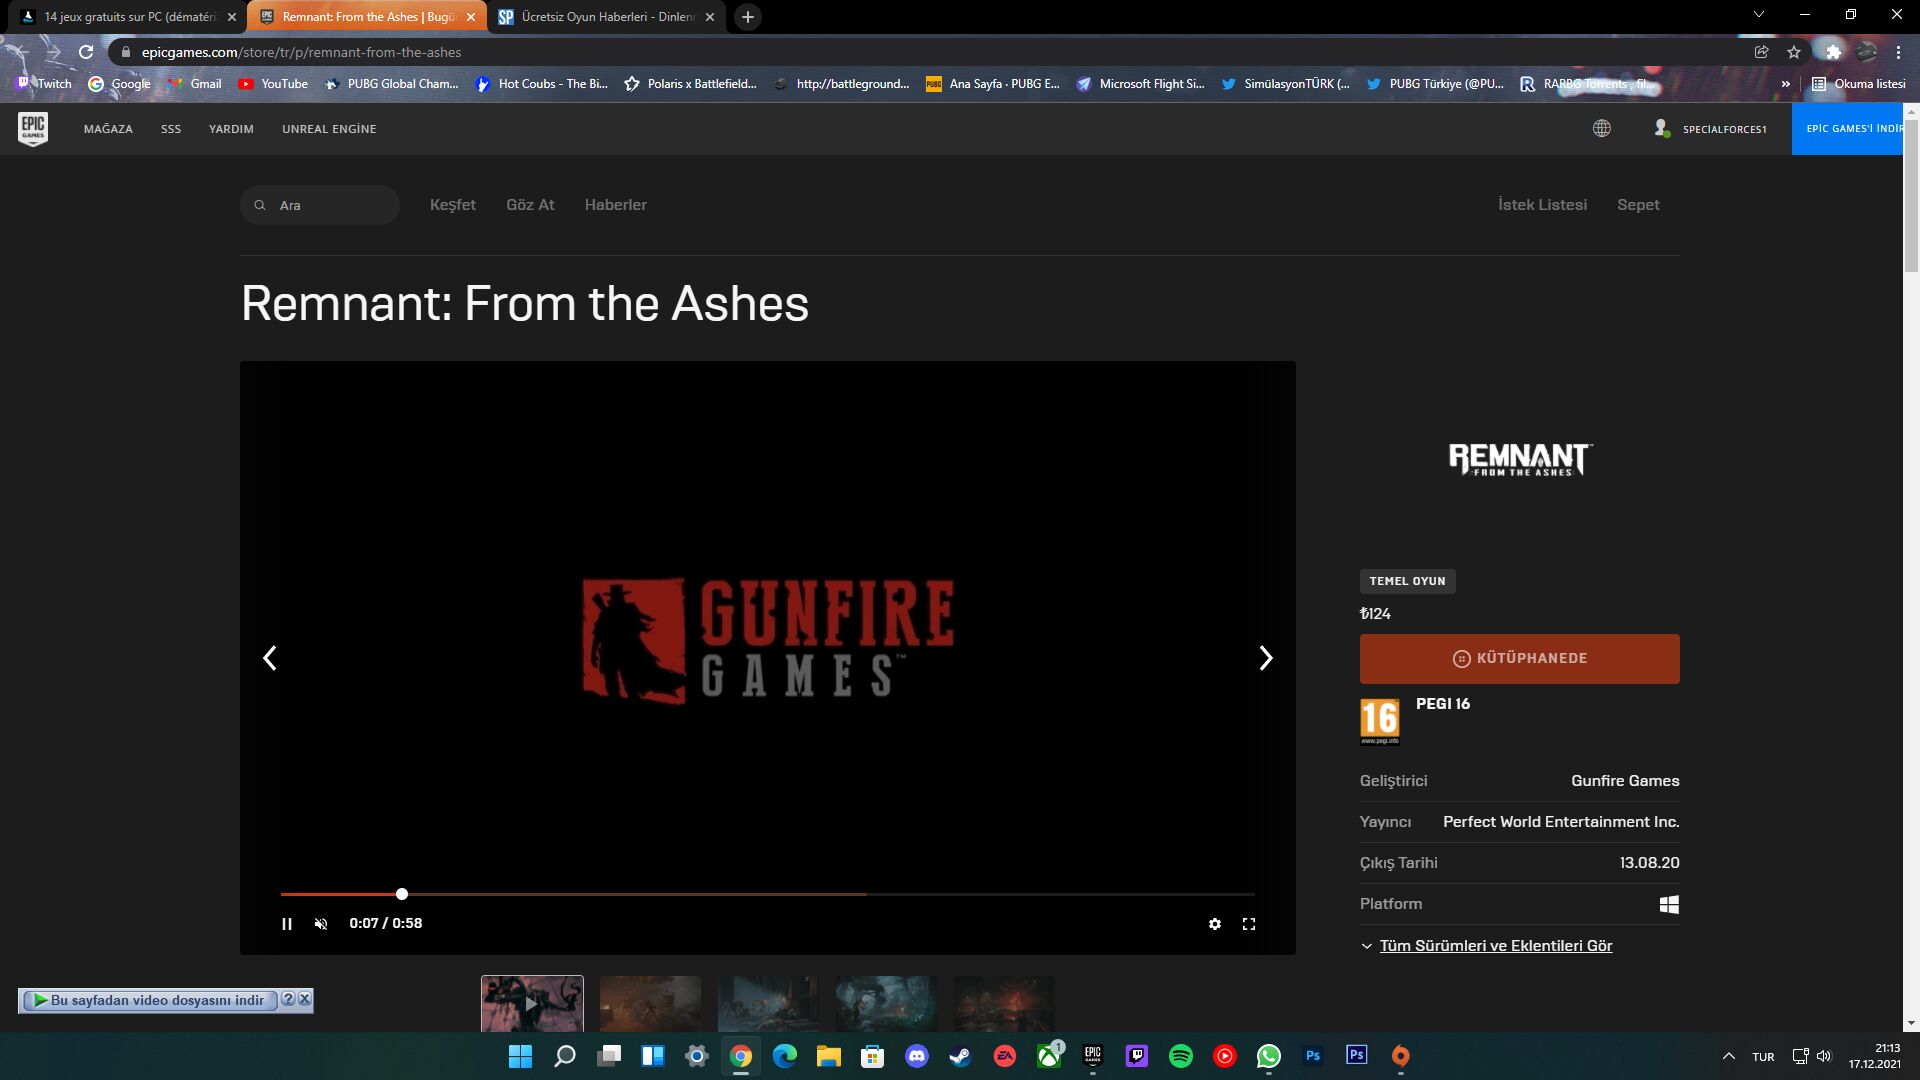Viewport: 1920px width, 1080px height.
Task: Enter fullscreen video mode
Action: click(x=1249, y=924)
